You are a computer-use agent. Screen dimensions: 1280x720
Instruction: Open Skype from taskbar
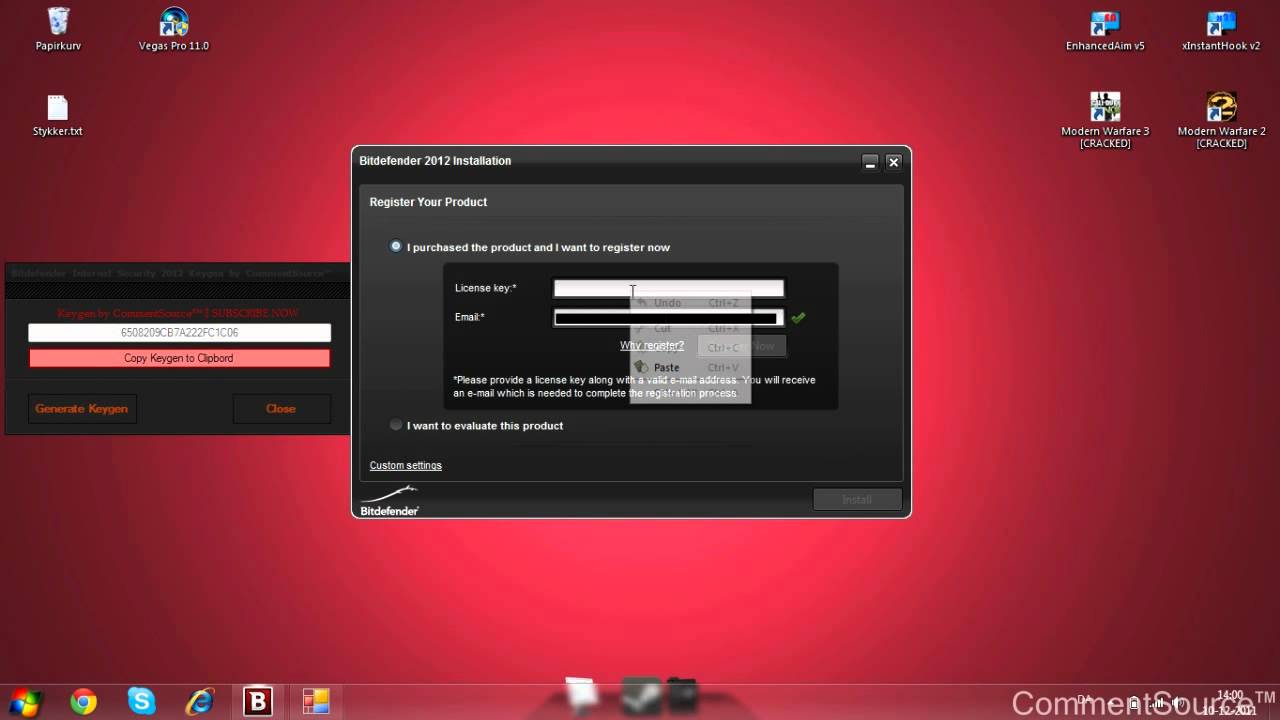point(141,702)
